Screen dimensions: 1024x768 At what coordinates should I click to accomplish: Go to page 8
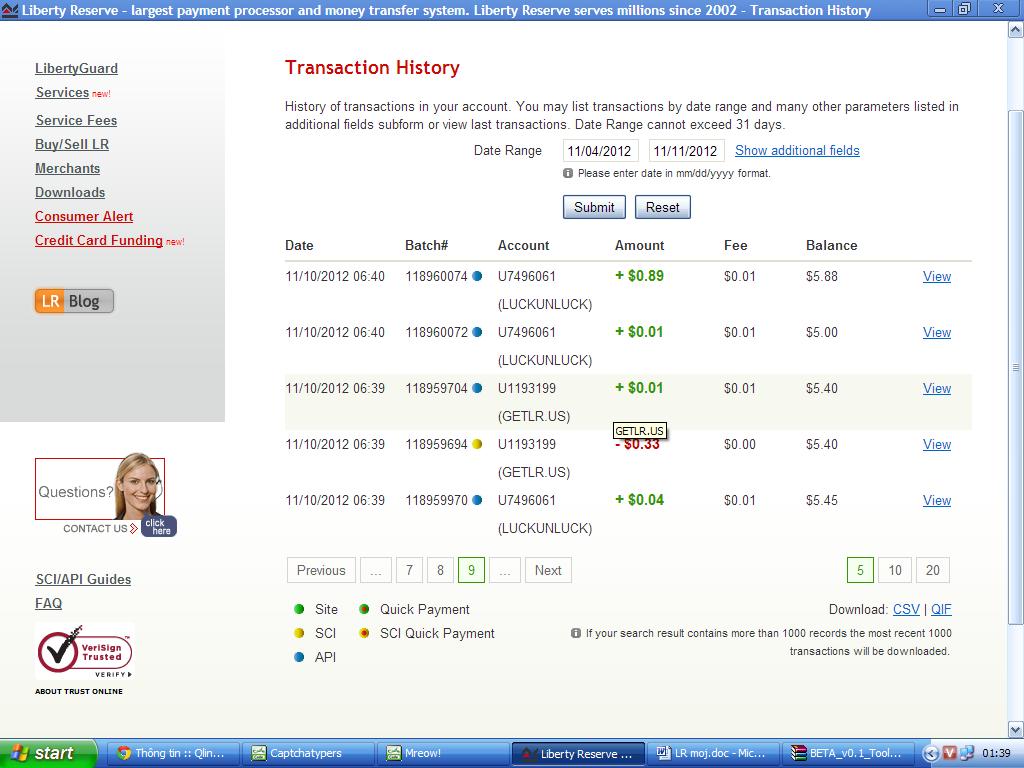click(440, 570)
